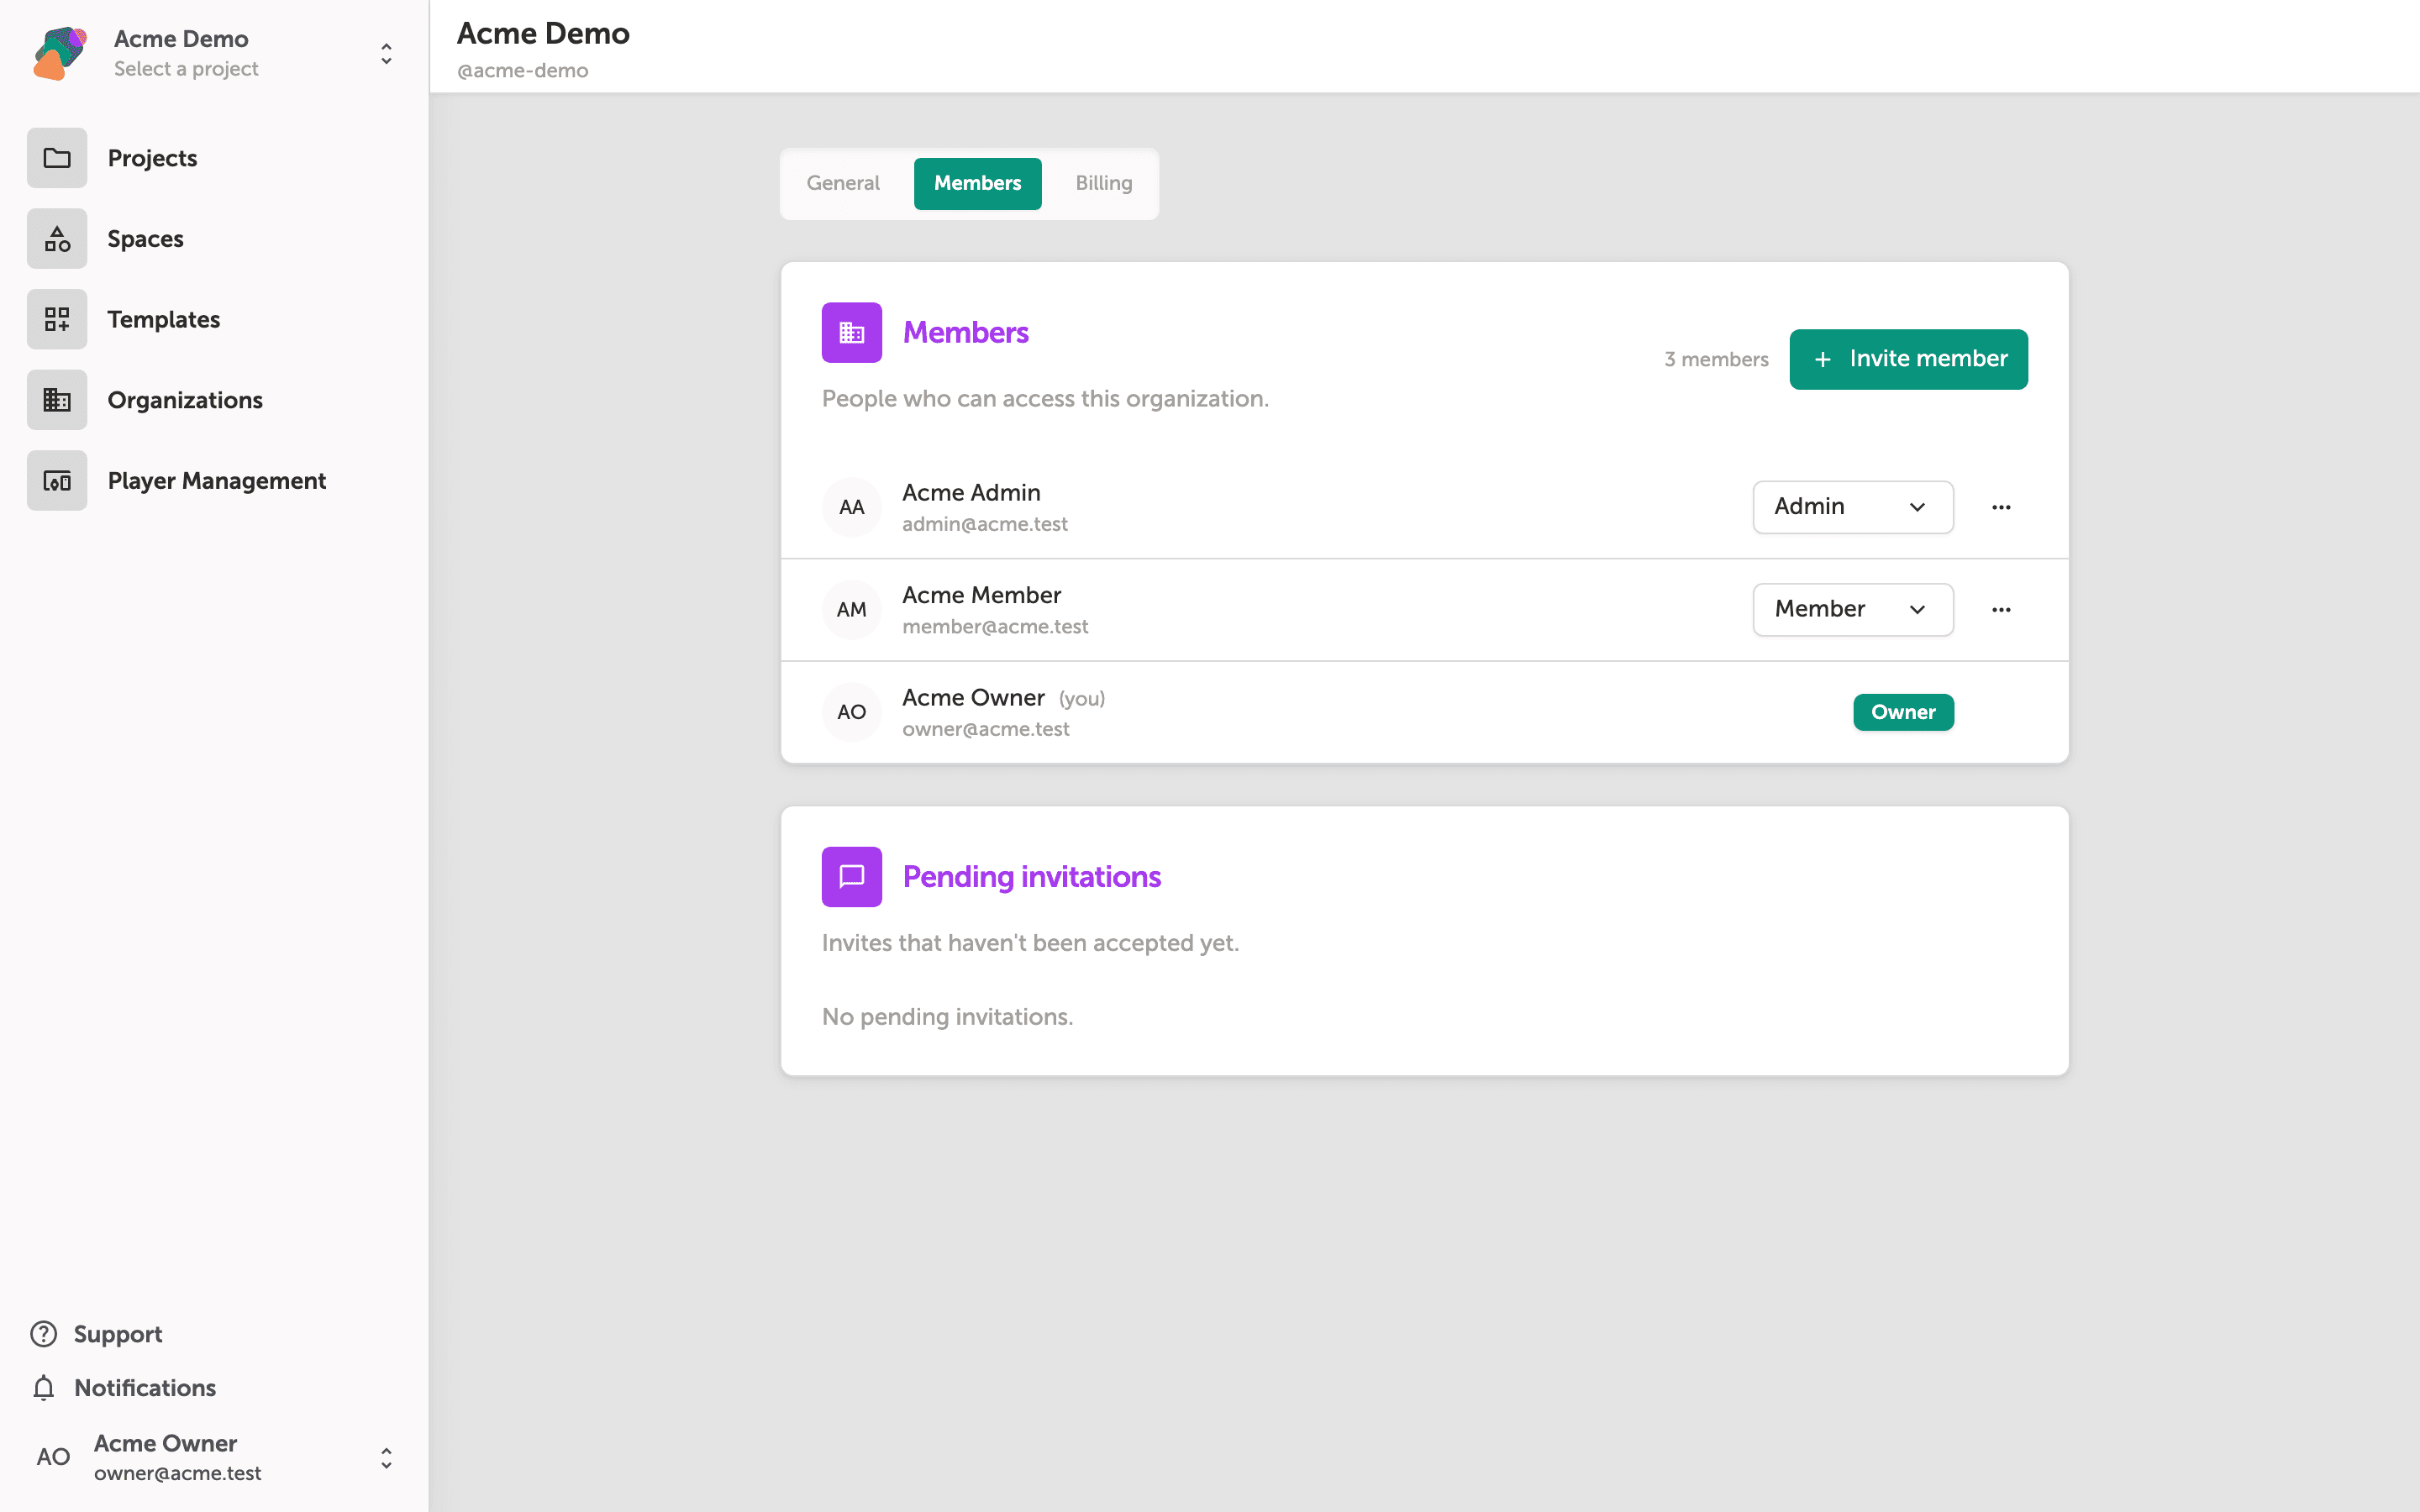Click the Support question mark icon
2420x1512 pixels.
(43, 1334)
